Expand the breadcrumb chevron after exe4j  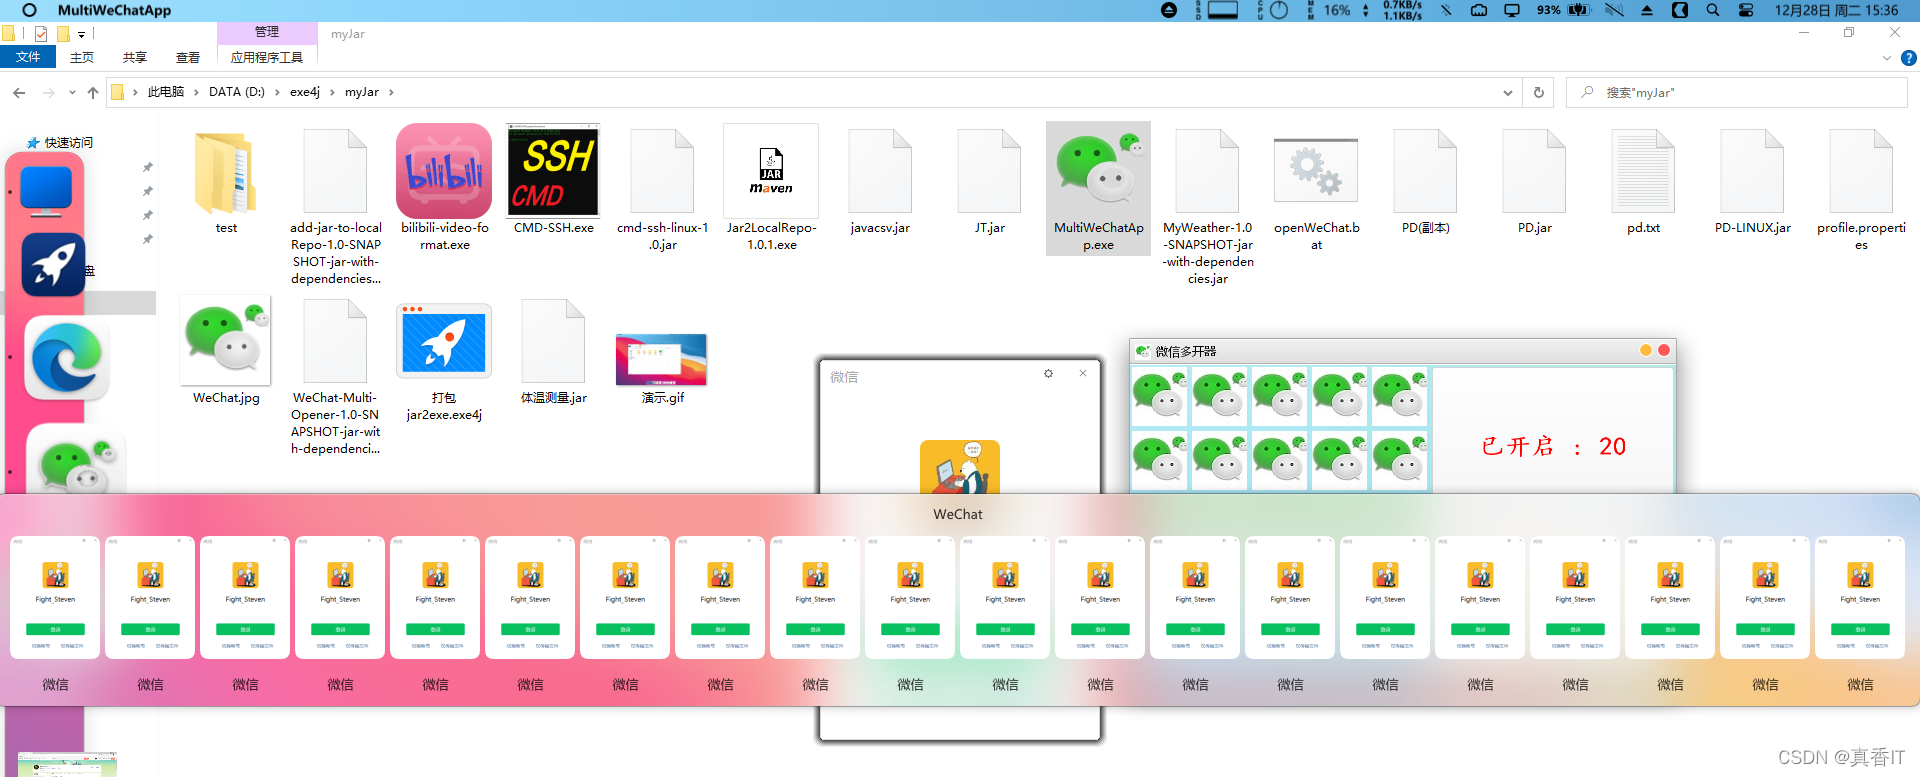pos(332,92)
